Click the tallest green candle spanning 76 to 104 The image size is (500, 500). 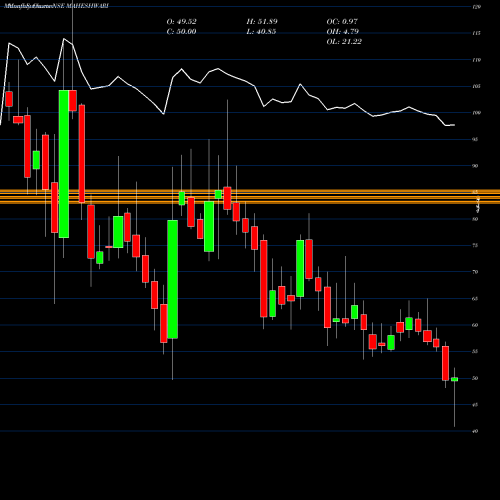(64, 164)
